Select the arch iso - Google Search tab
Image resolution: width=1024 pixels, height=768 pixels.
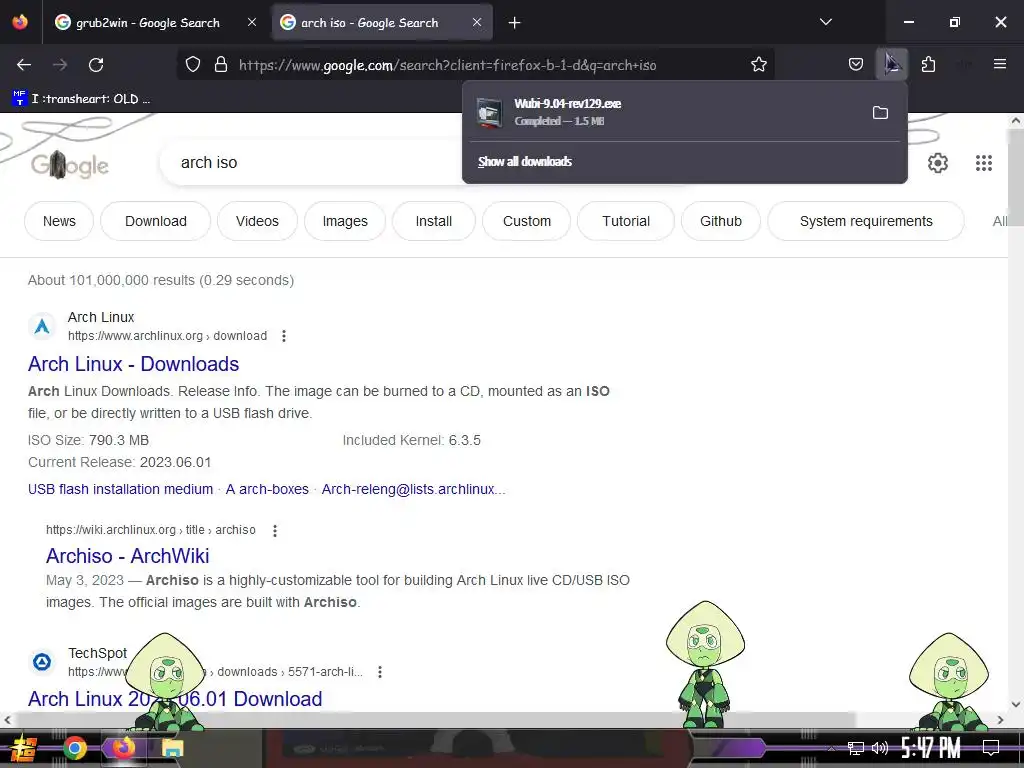coord(370,23)
